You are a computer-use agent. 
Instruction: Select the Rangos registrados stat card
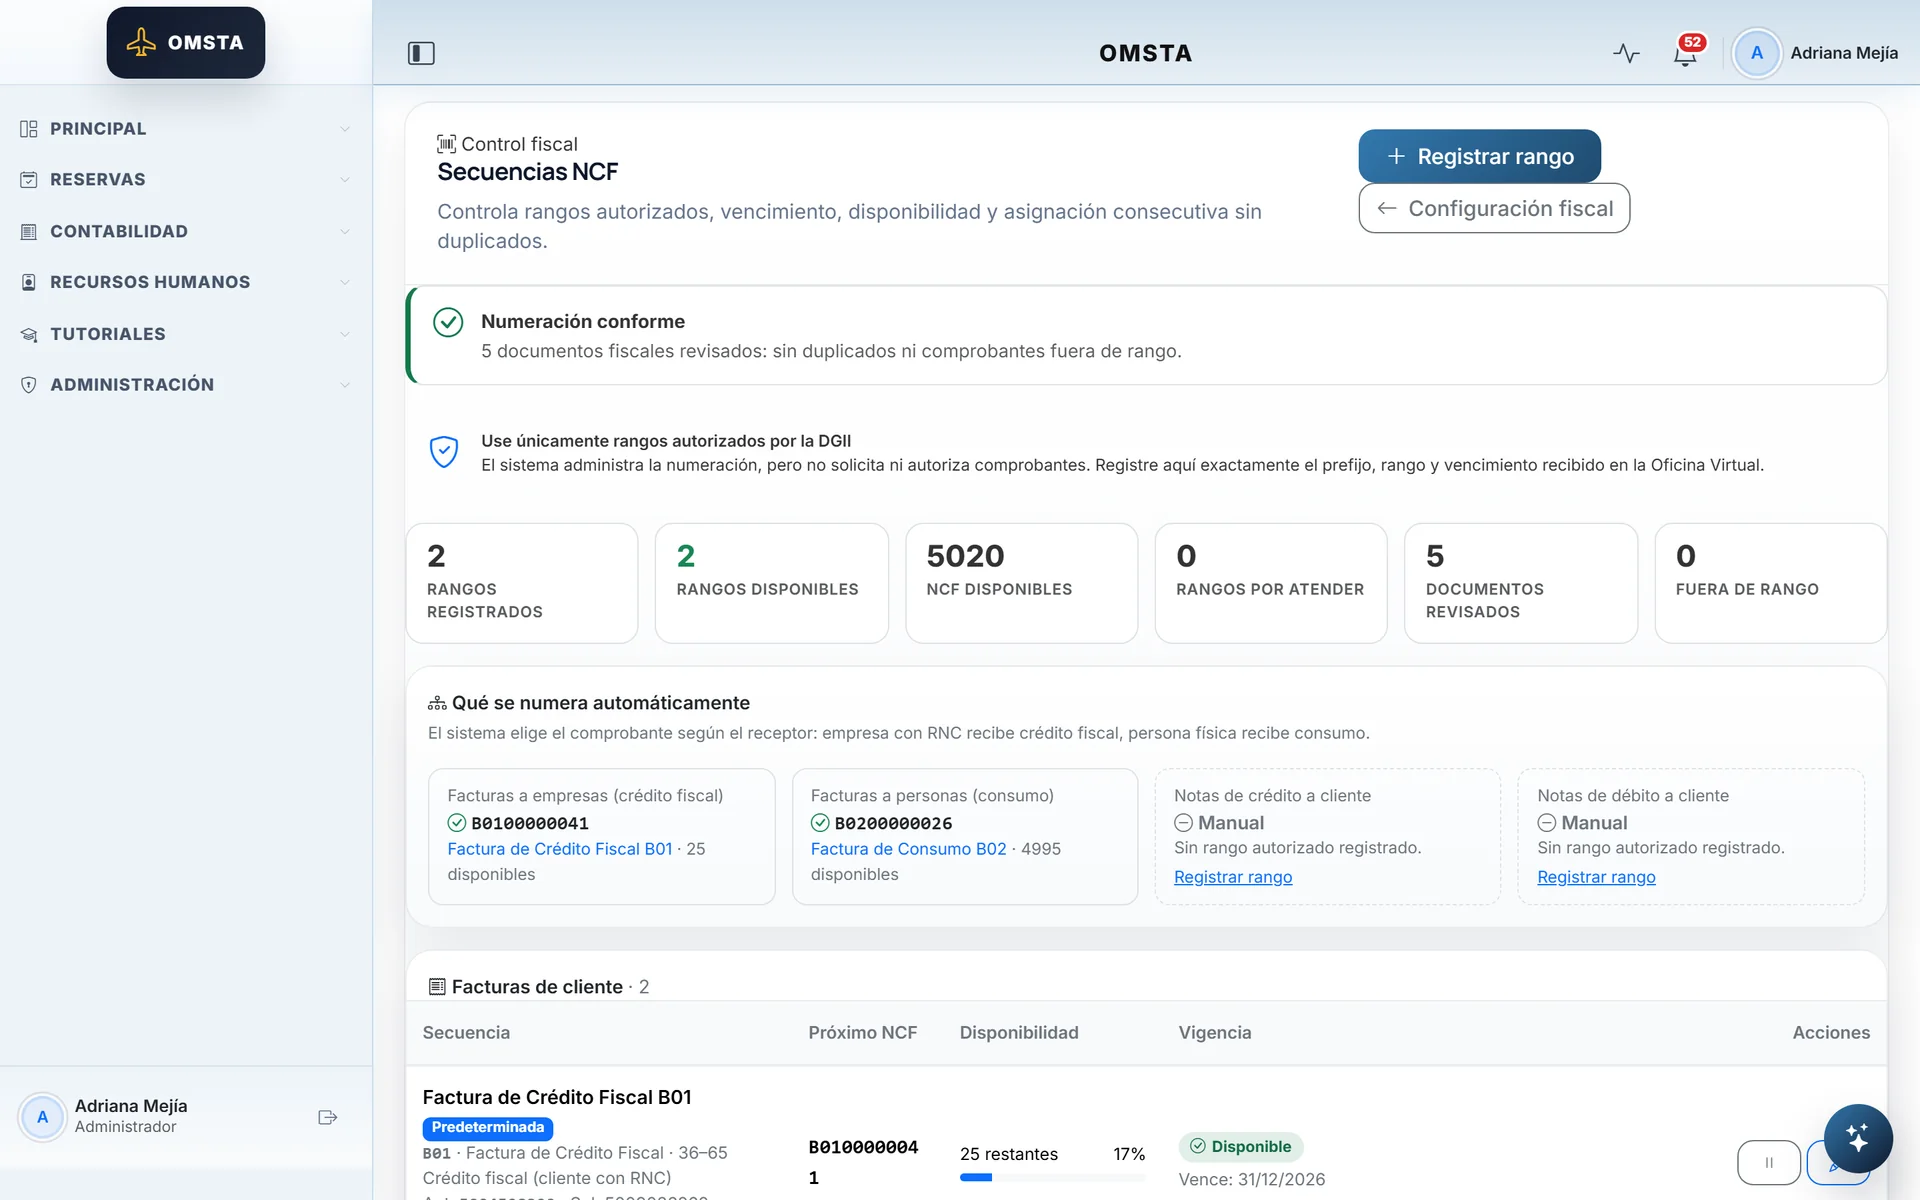pos(522,583)
